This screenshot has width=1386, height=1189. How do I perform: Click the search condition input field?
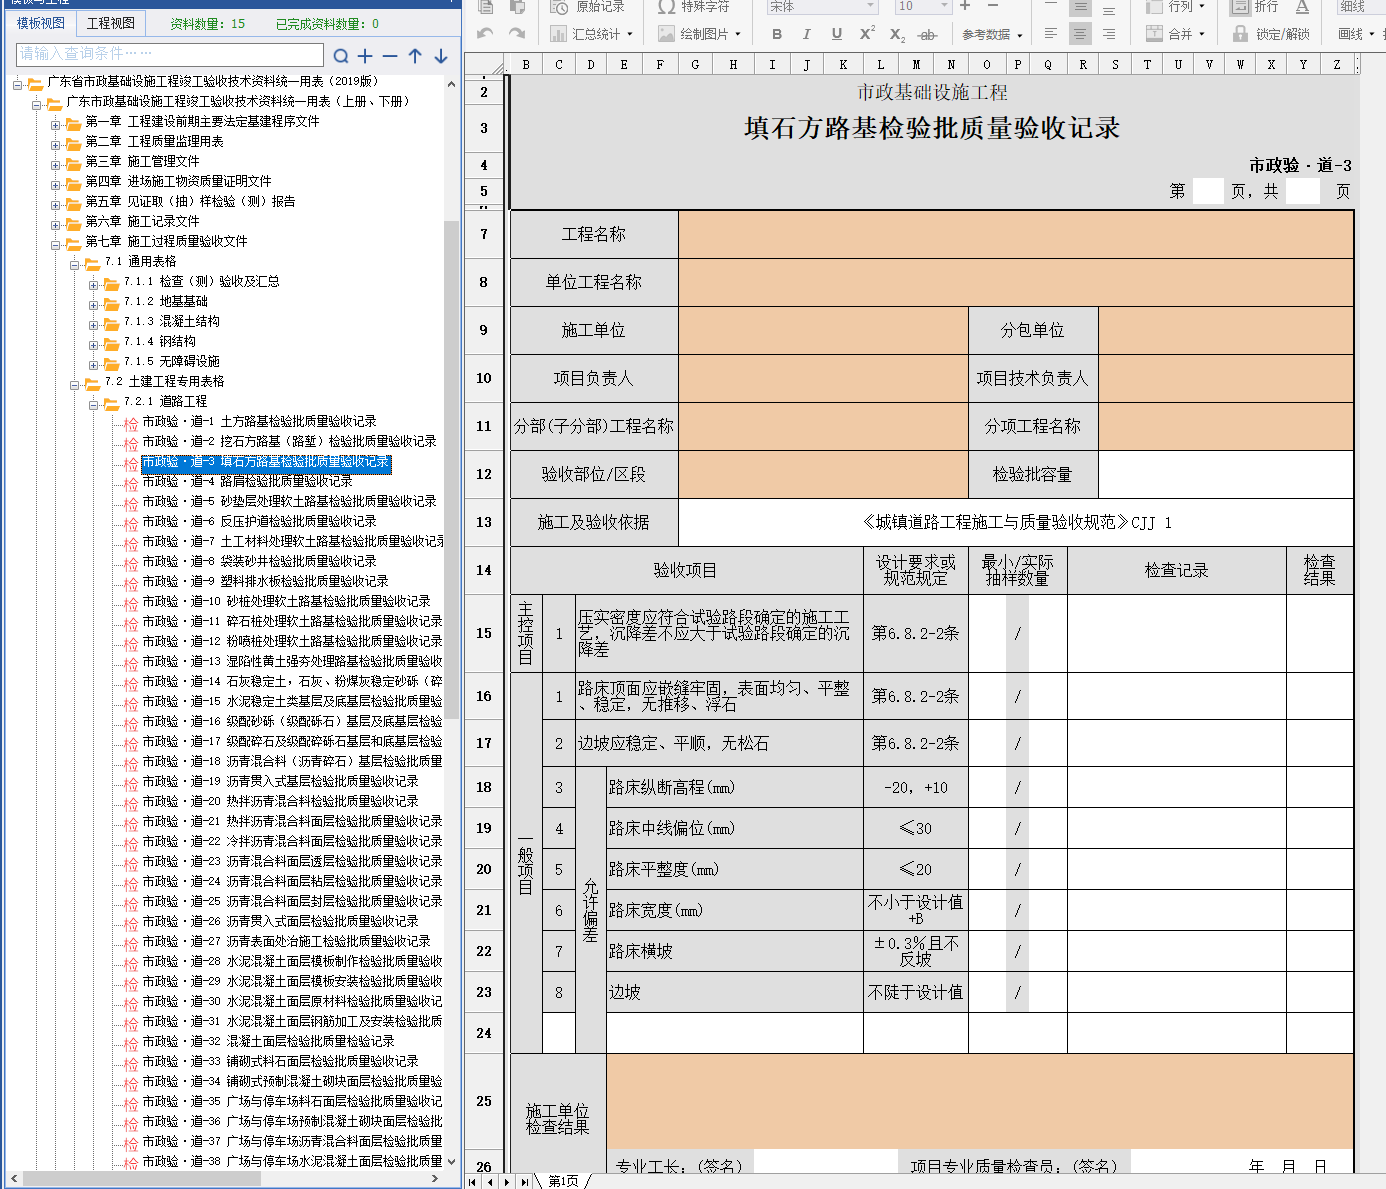(170, 54)
